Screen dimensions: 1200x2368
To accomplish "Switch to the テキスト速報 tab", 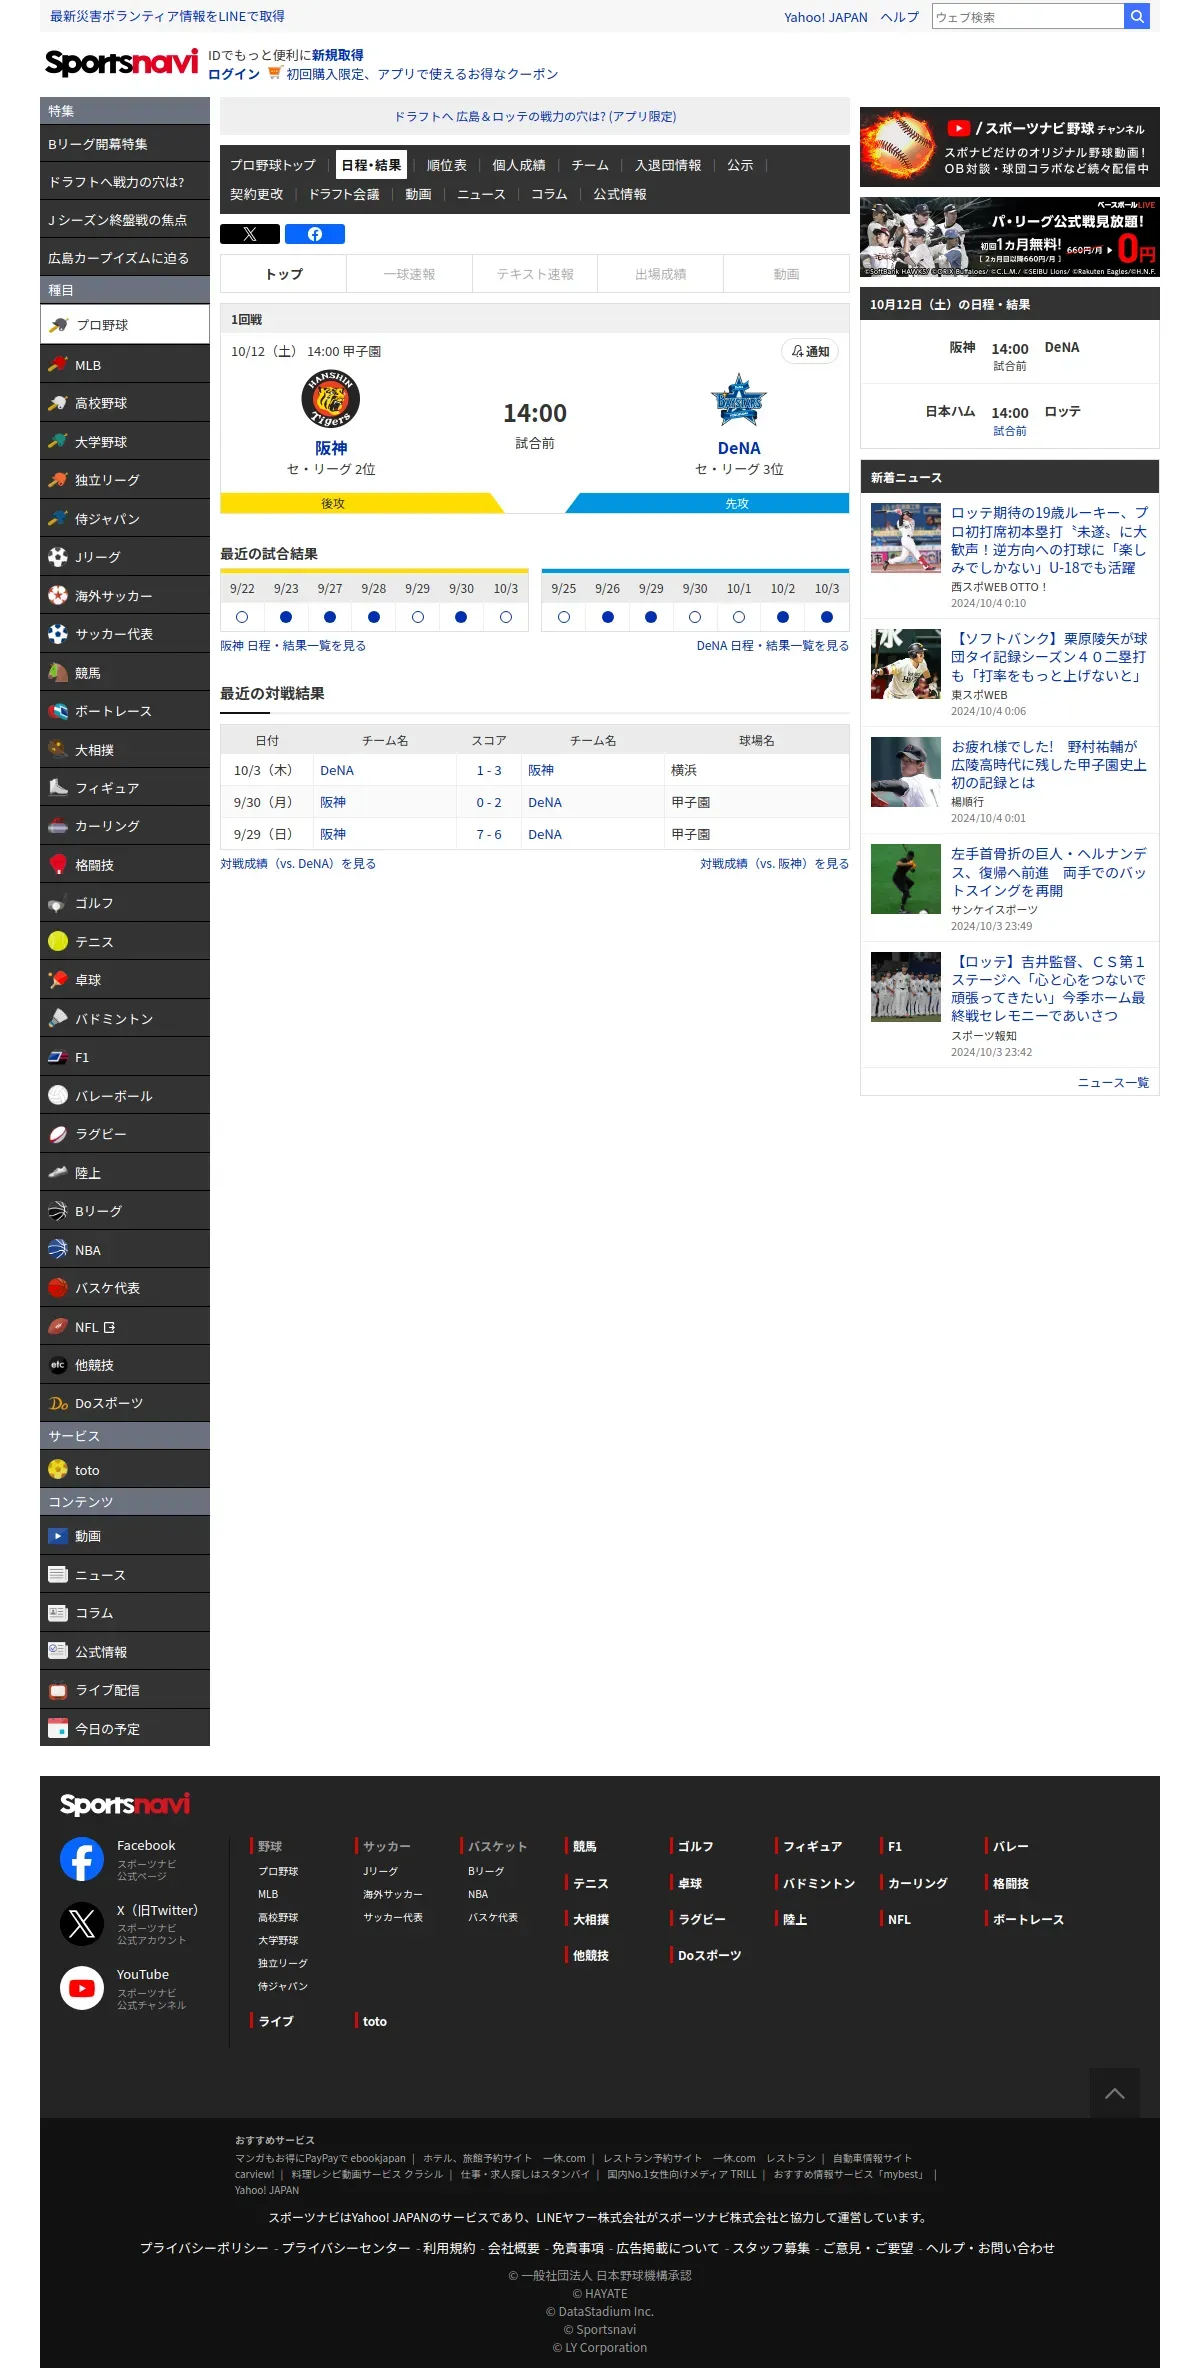I will 535,274.
